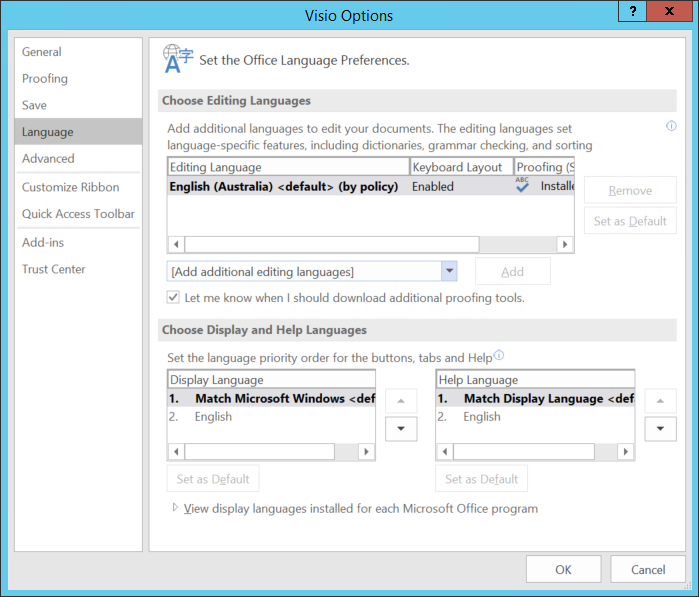
Task: Click Set as Default under Help Language
Action: tap(481, 478)
